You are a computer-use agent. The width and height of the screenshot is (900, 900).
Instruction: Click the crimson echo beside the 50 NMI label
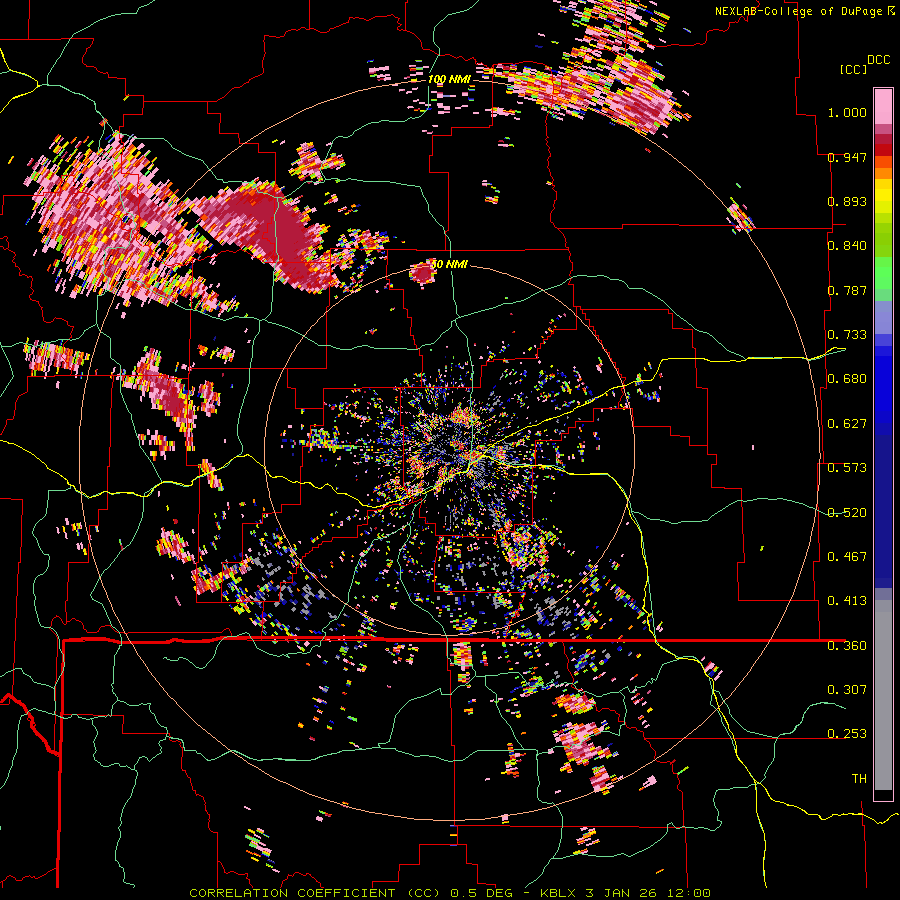point(422,273)
